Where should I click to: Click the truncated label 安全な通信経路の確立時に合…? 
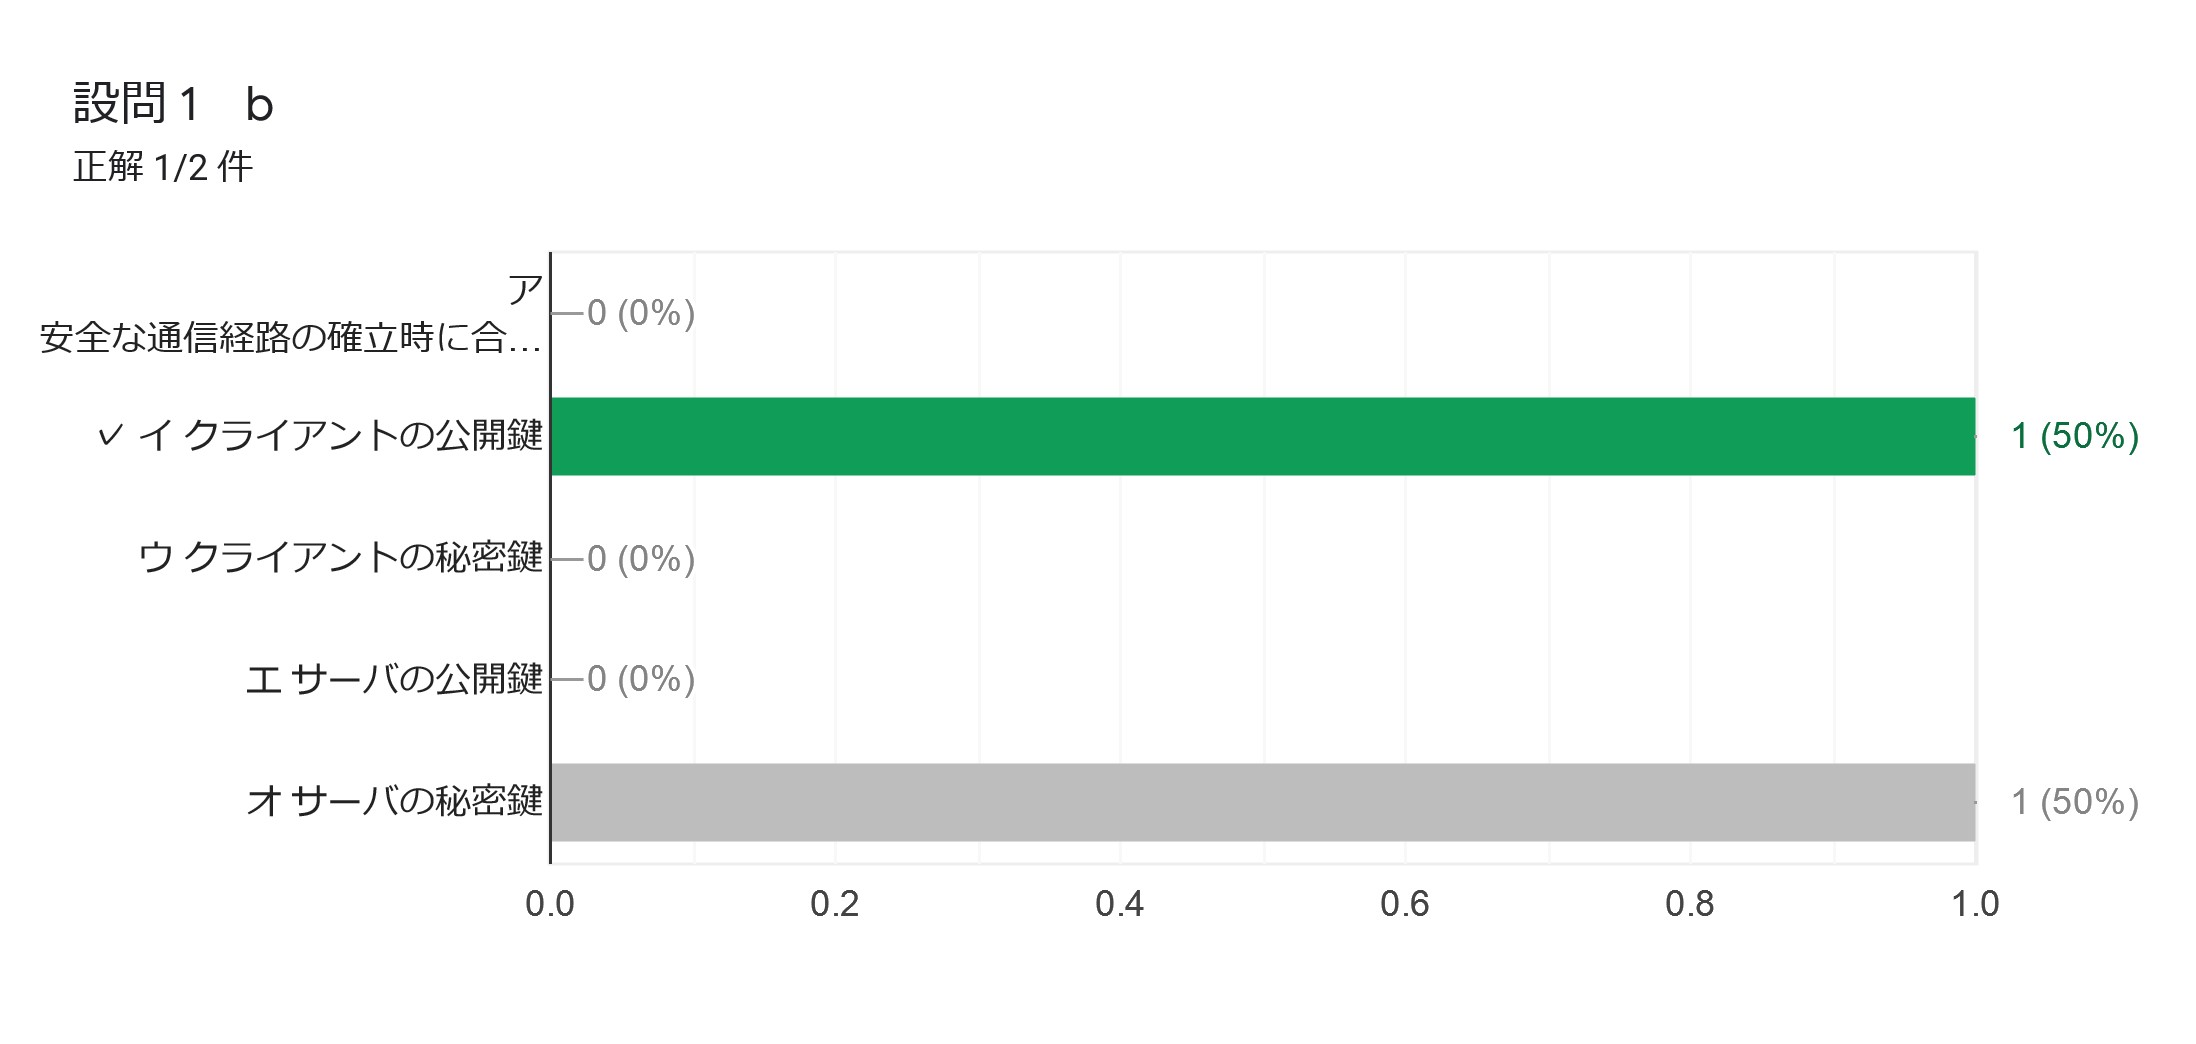click(x=290, y=338)
